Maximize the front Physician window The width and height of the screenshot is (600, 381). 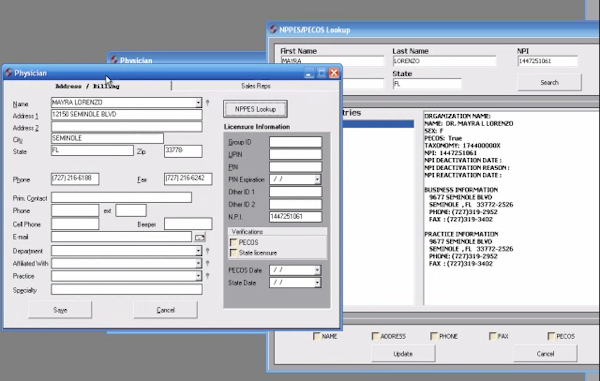click(321, 73)
